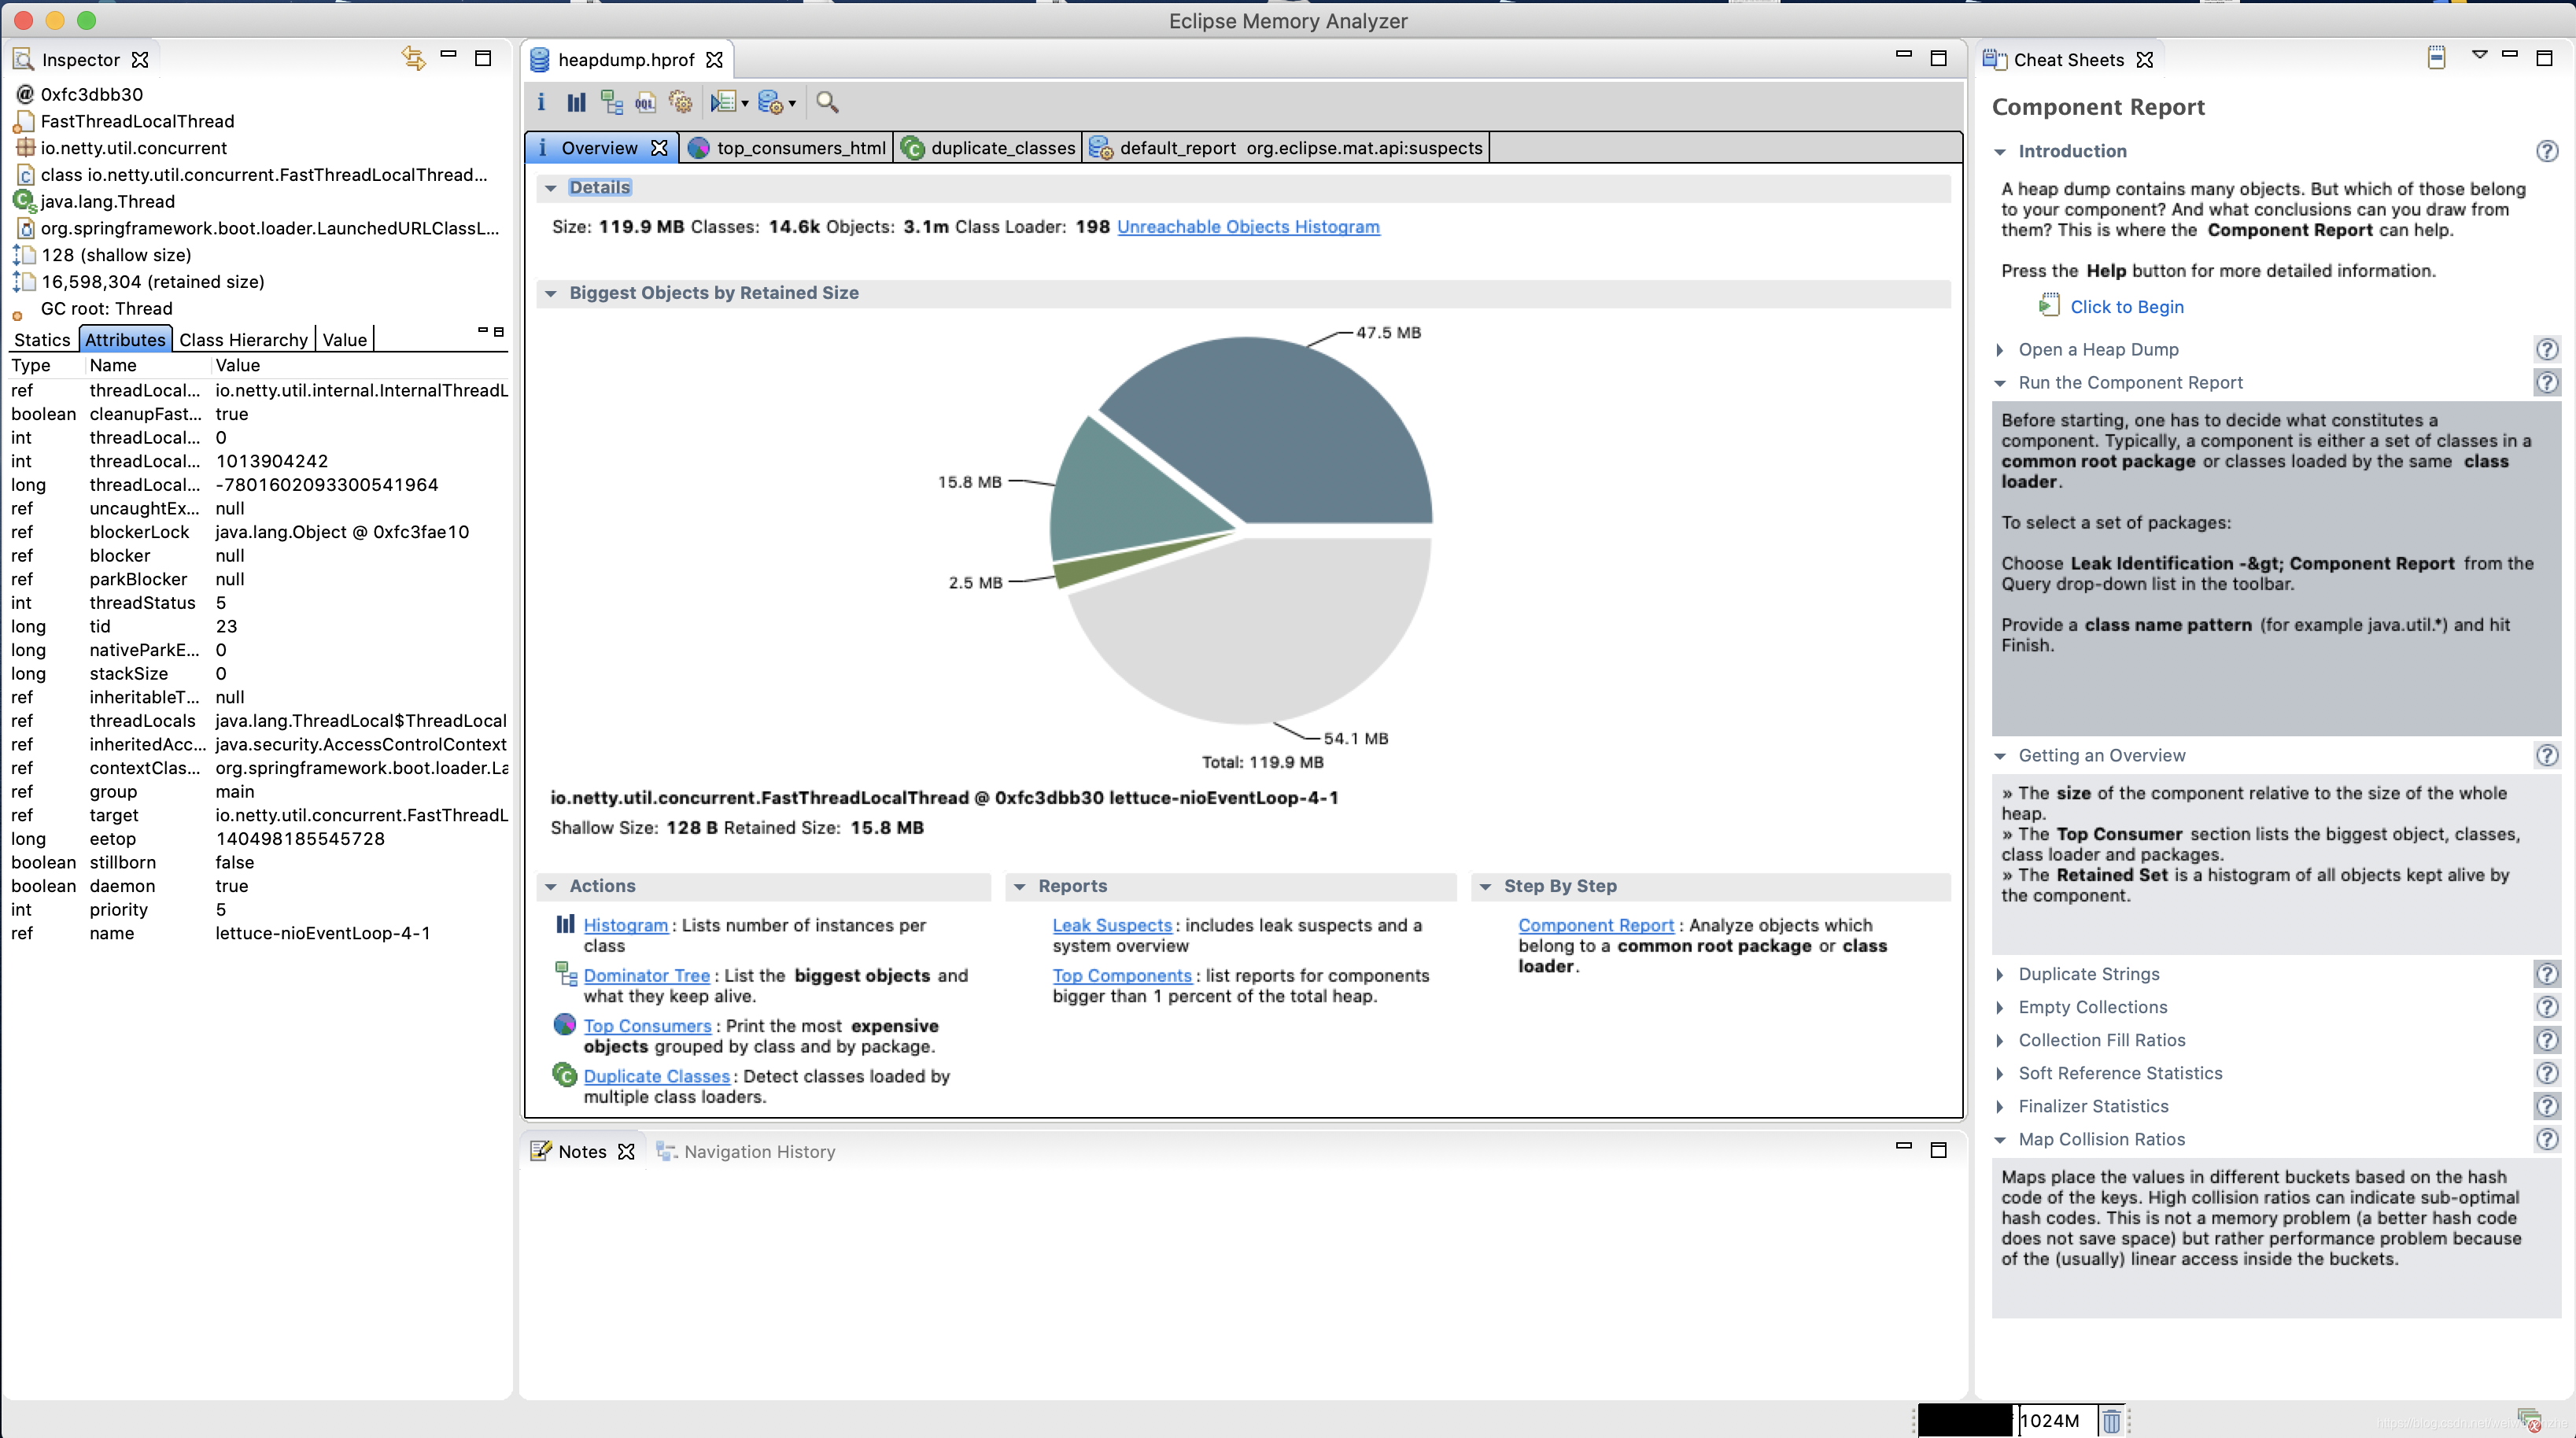Click the Leak Suspects hyperlink in Reports
The width and height of the screenshot is (2576, 1438).
1111,925
